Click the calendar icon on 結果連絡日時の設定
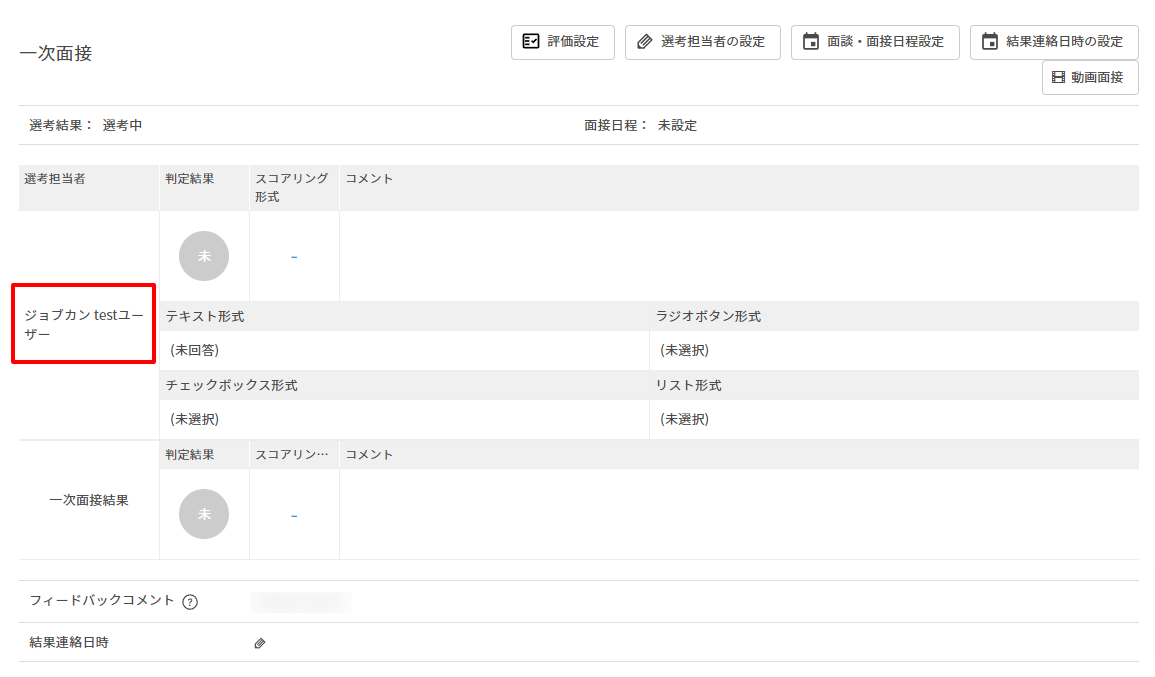This screenshot has width=1155, height=677. (990, 42)
